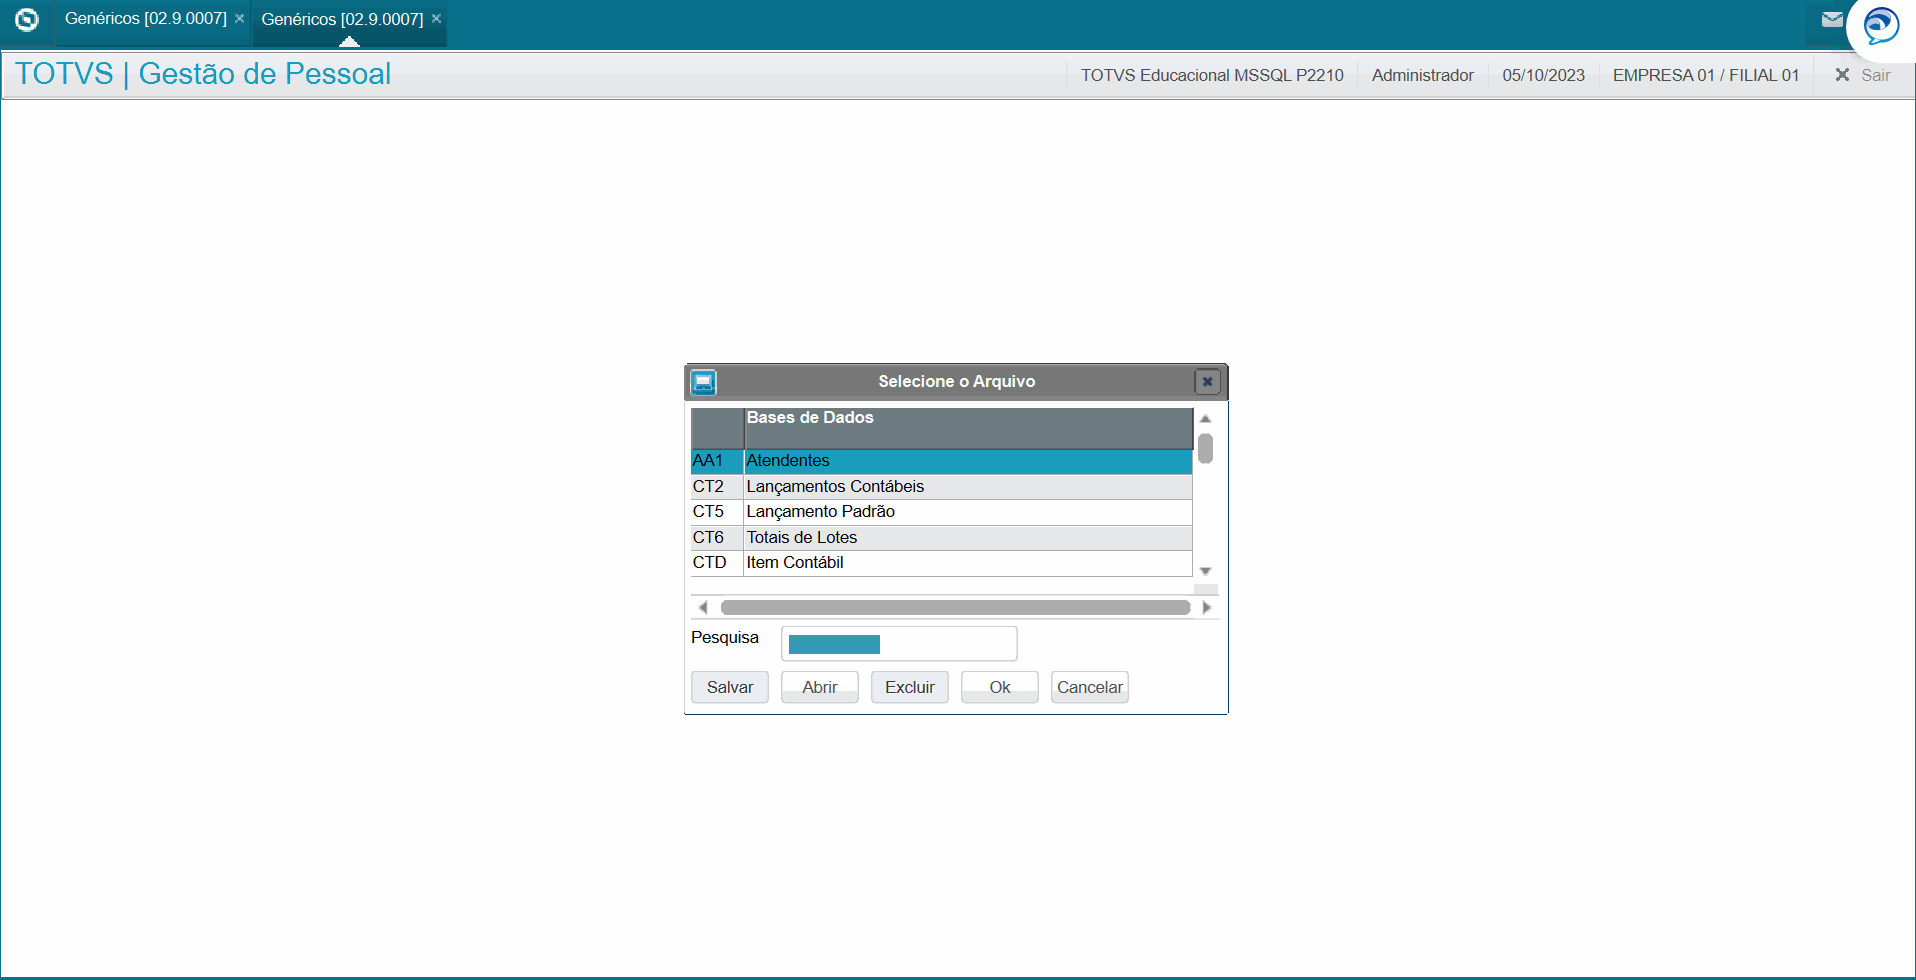Click the 05/10/2023 date in header

click(x=1543, y=75)
